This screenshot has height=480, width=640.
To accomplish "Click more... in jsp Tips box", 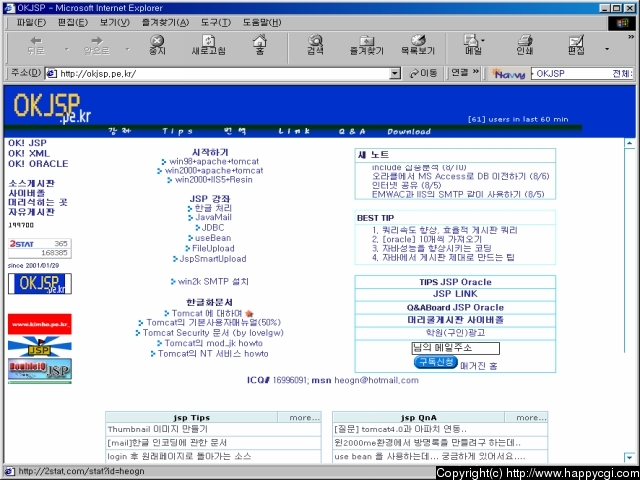I will 304,418.
